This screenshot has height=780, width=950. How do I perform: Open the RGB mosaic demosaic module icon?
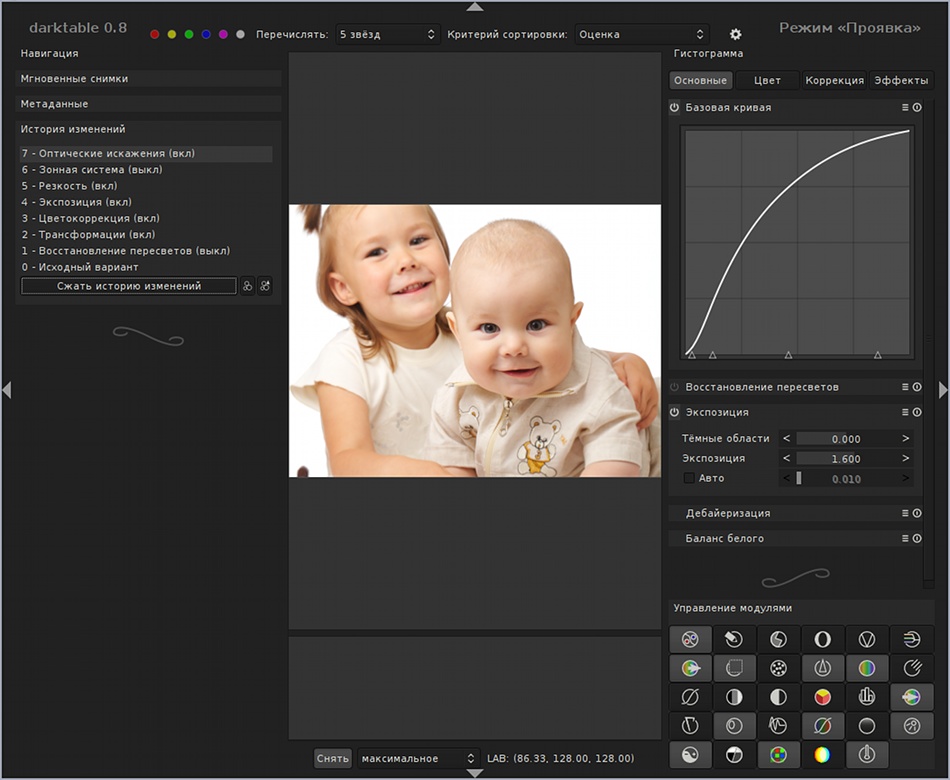pyautogui.click(x=778, y=755)
